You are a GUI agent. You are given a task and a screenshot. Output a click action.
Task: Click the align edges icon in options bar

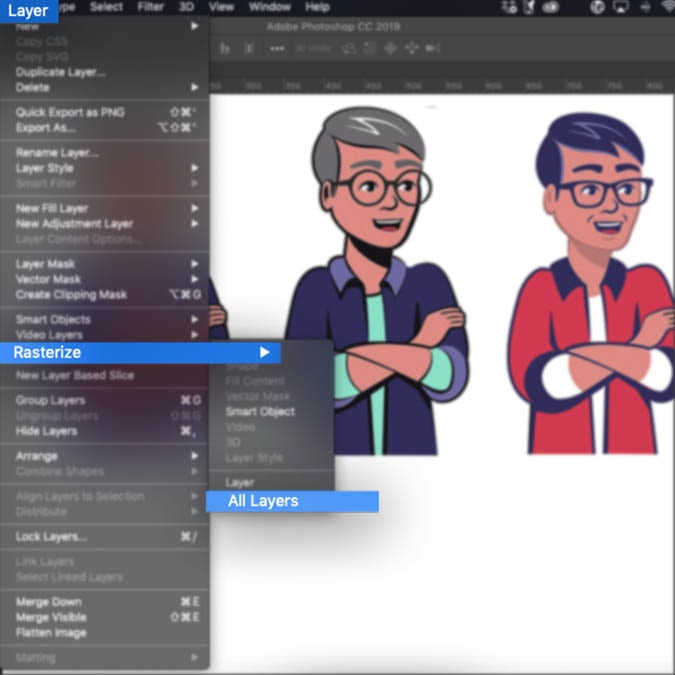[x=224, y=48]
